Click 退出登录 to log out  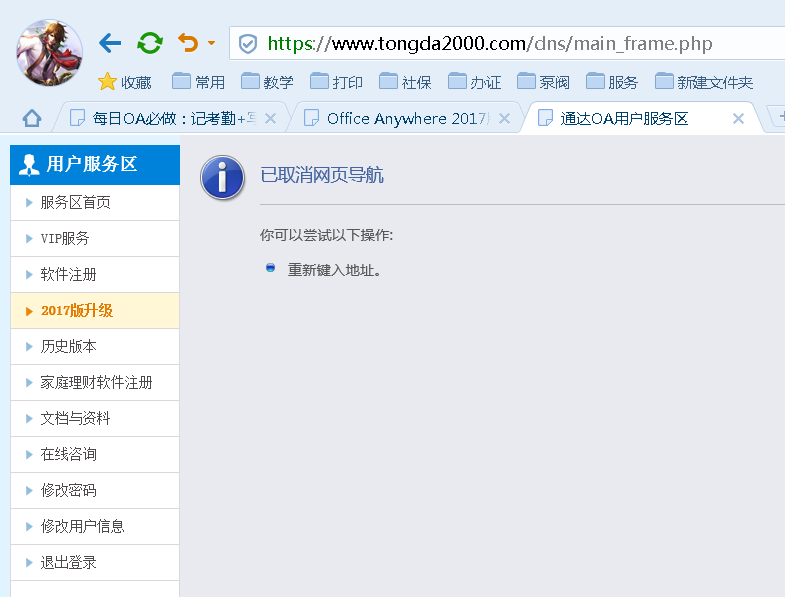(69, 563)
